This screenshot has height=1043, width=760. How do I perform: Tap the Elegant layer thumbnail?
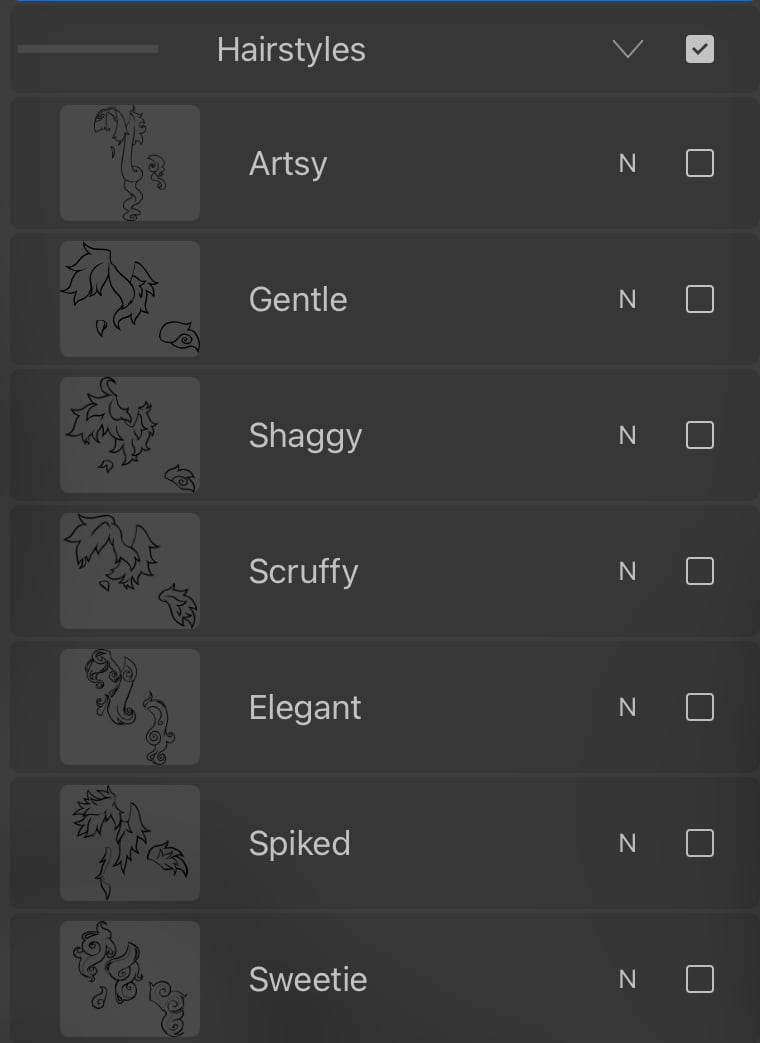[x=130, y=707]
